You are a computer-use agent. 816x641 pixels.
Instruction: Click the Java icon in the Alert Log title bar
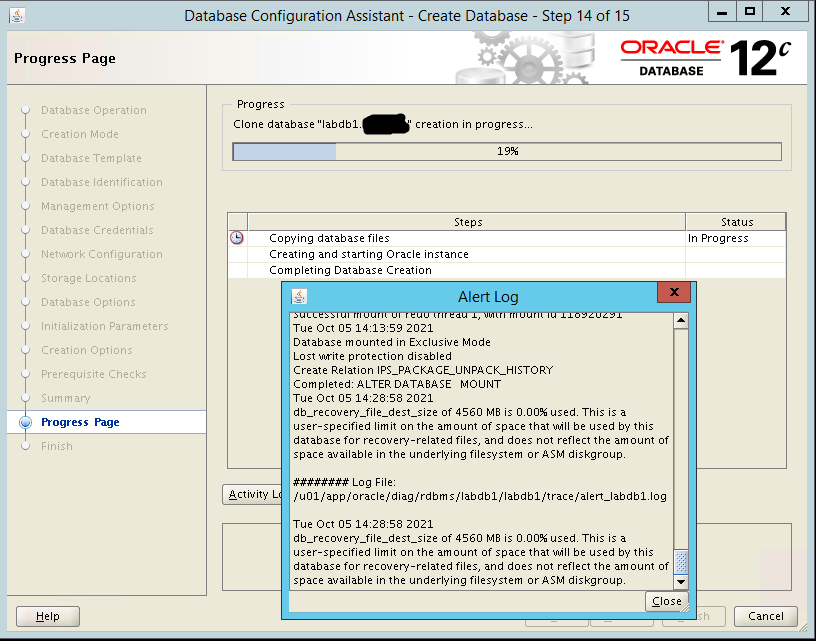tap(299, 297)
